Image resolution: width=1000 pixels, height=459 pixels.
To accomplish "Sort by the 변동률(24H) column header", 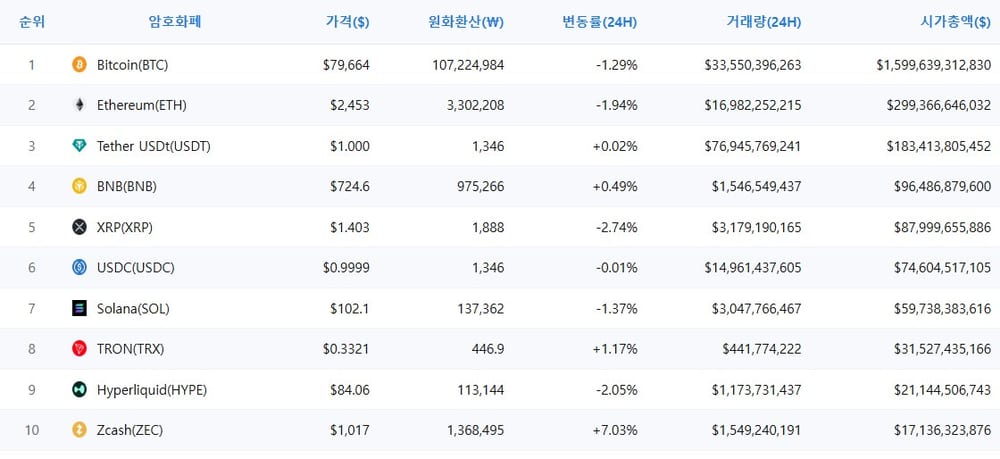I will [x=599, y=22].
